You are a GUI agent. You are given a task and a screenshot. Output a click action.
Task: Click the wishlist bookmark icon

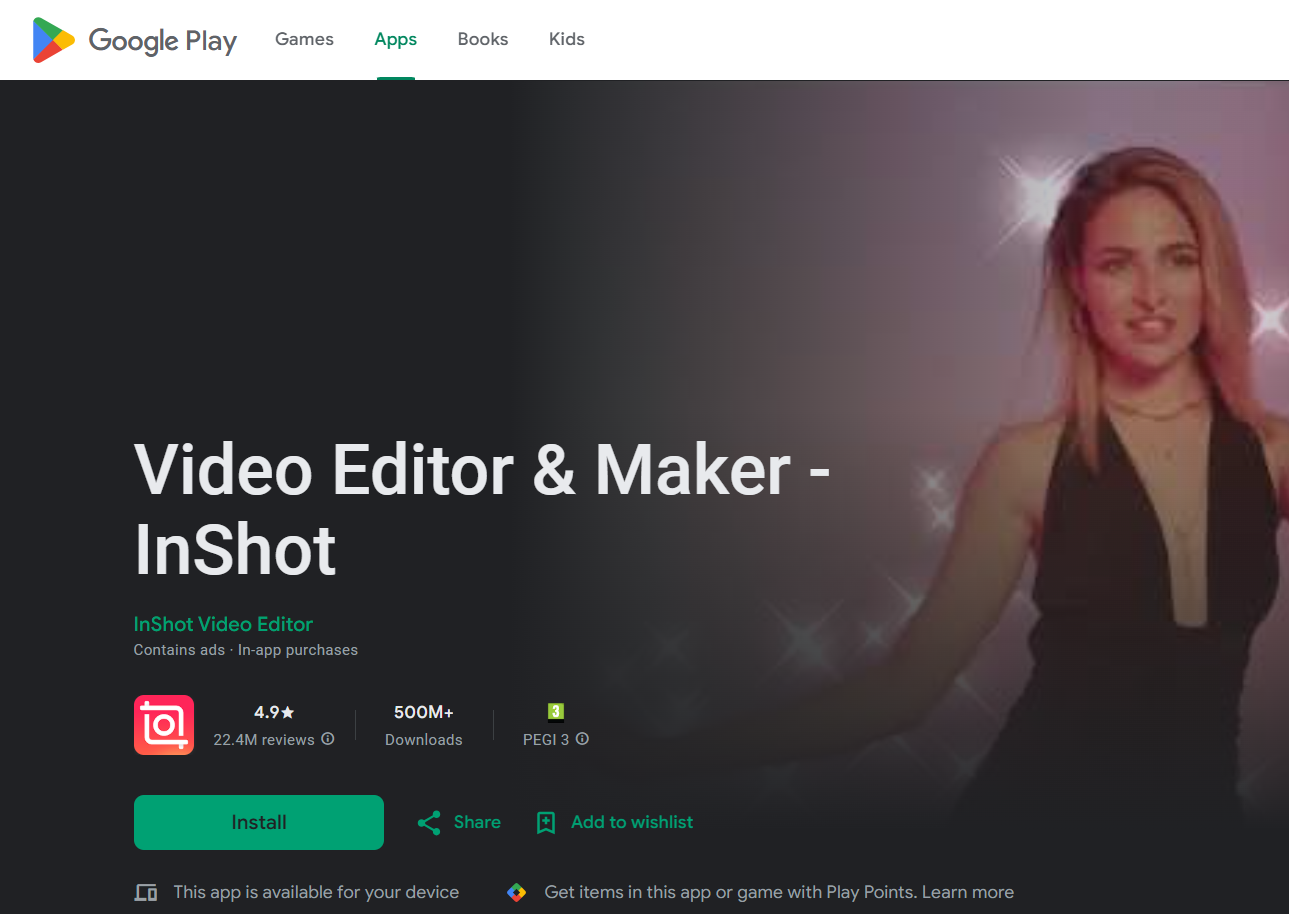(x=546, y=823)
